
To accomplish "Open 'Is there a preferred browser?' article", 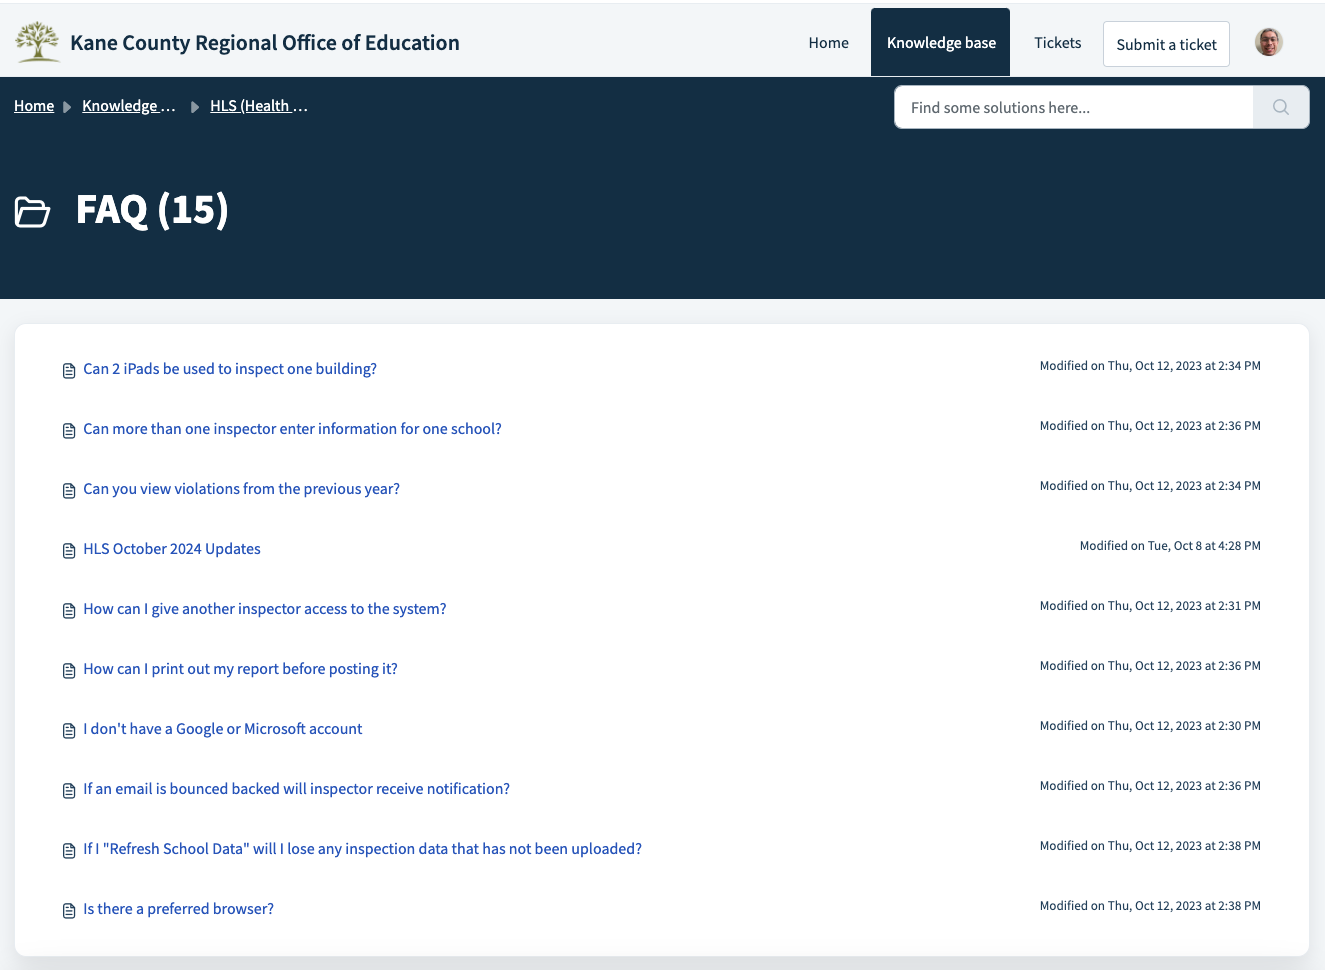I will pyautogui.click(x=178, y=909).
